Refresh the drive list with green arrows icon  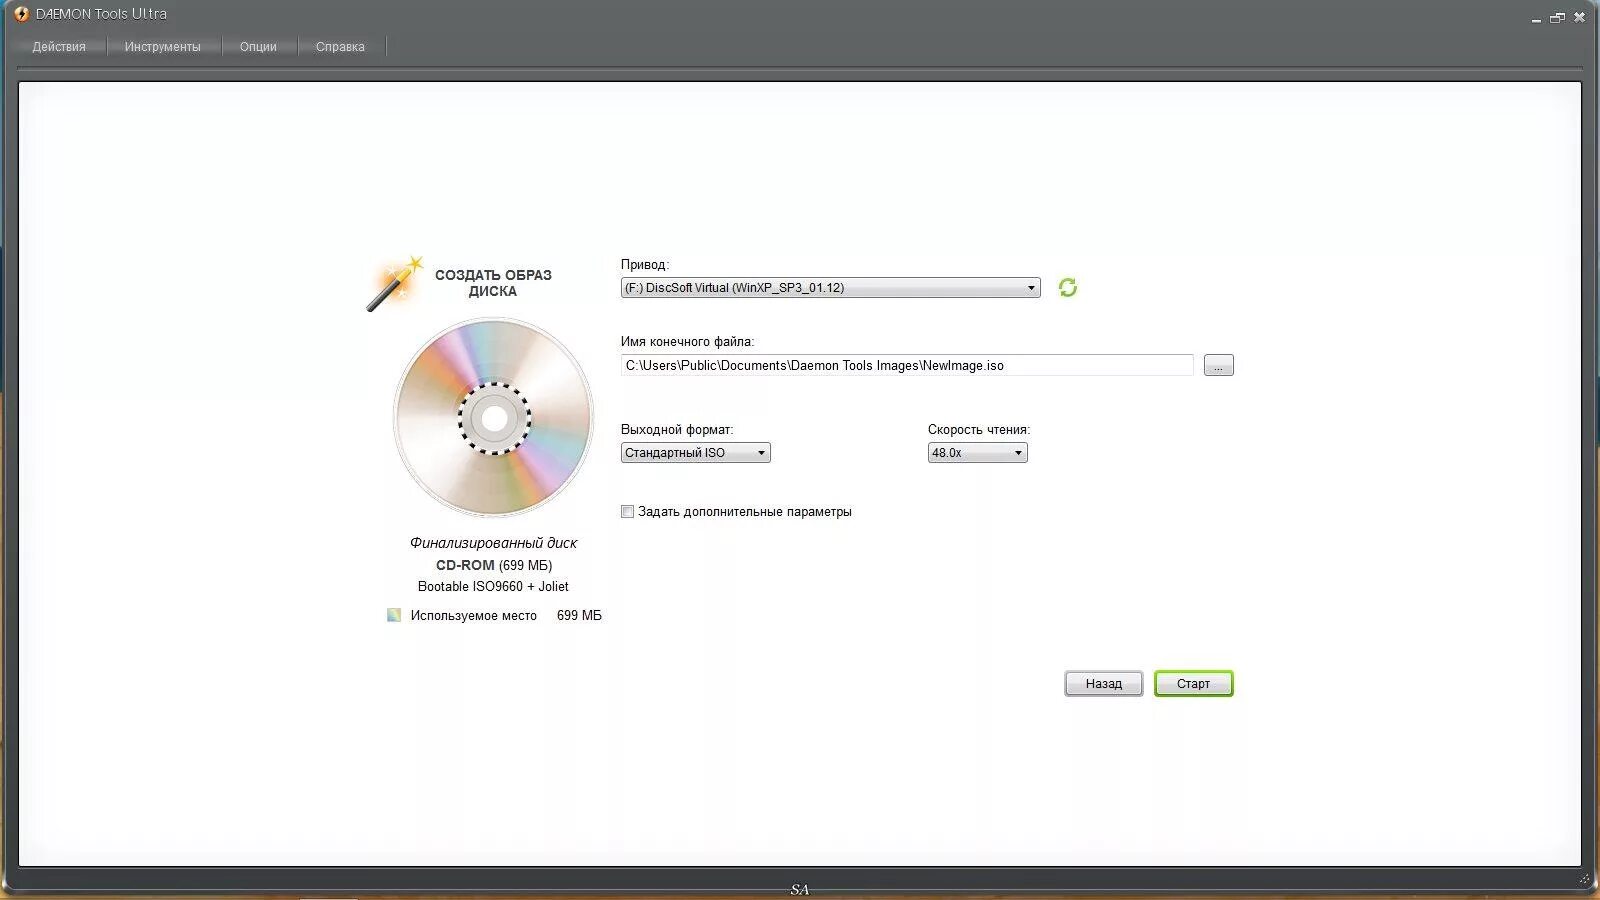(x=1068, y=288)
